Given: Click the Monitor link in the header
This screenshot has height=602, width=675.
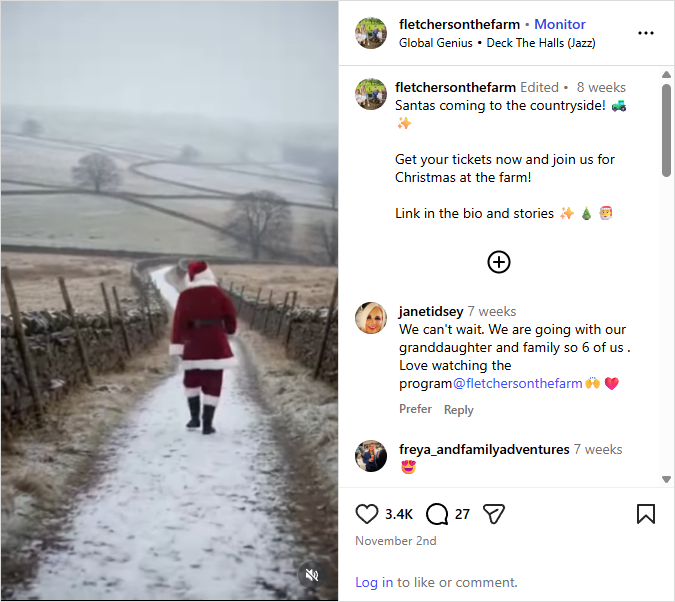Looking at the screenshot, I should [x=560, y=24].
